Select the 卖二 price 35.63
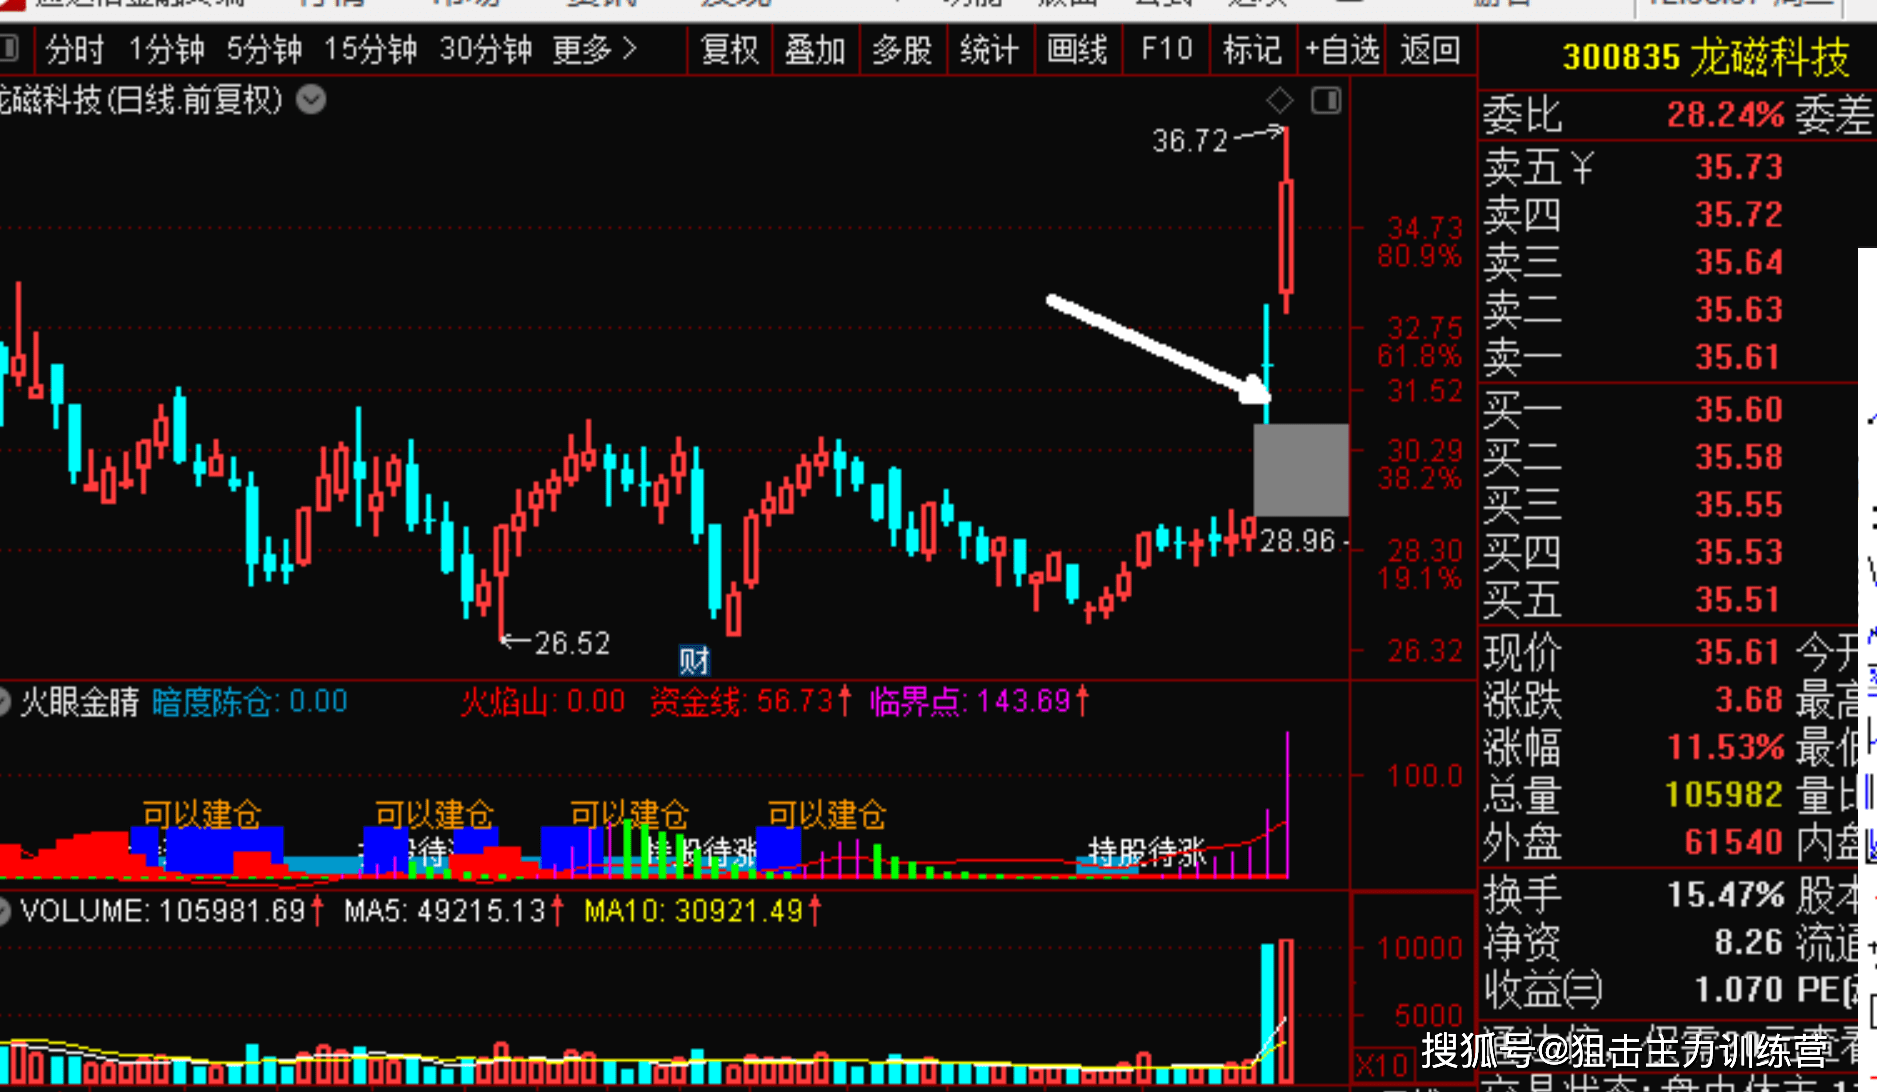Viewport: 1877px width, 1092px height. 1739,309
